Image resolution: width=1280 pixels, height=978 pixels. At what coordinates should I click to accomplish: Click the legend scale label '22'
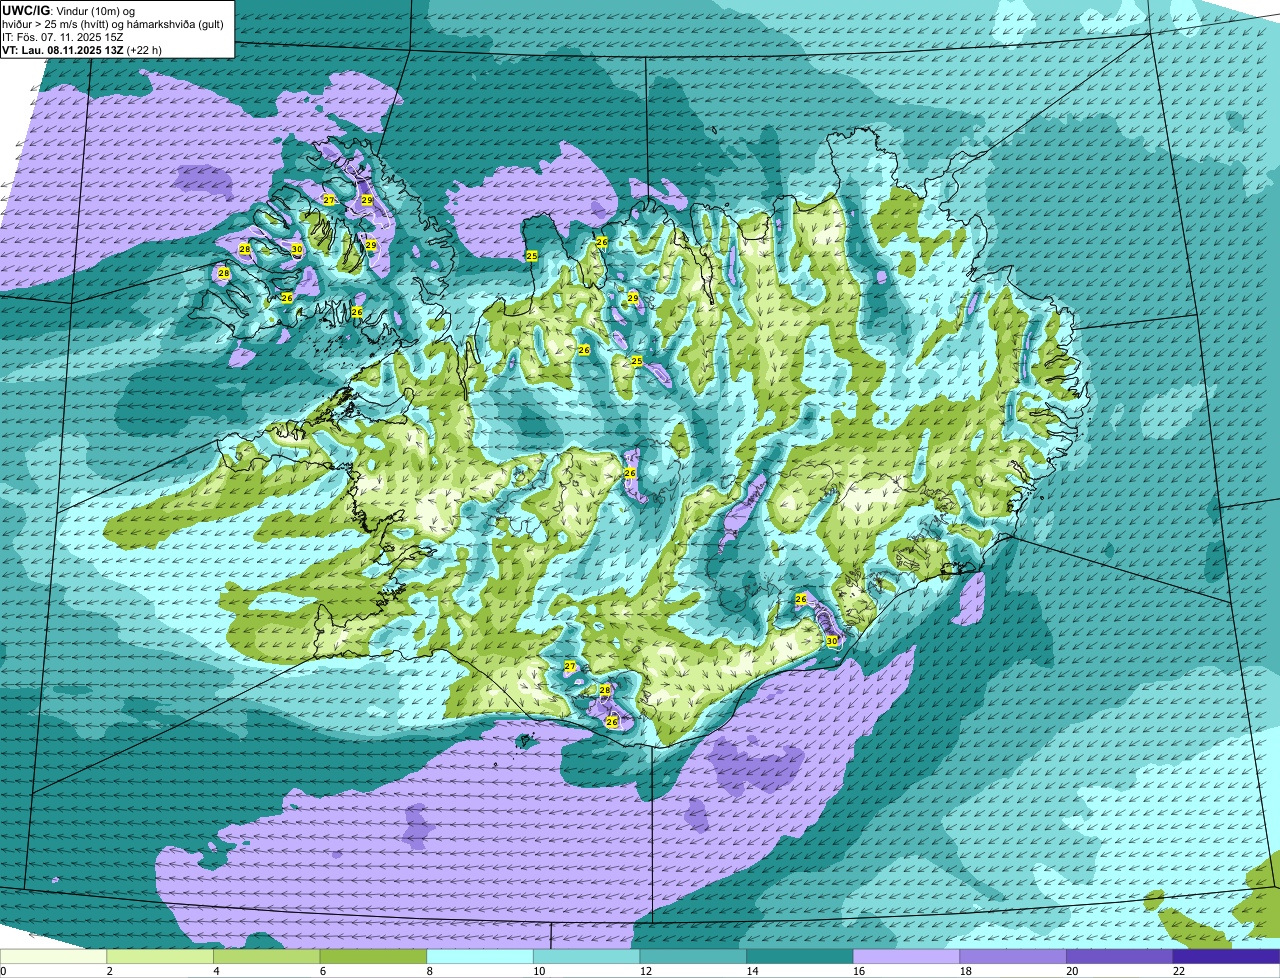1178,971
